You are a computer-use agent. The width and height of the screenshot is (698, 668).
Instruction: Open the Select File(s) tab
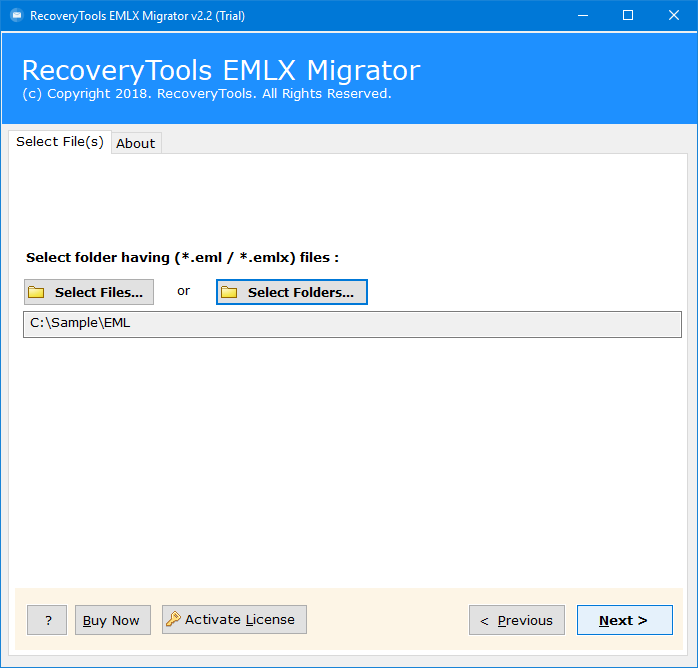60,142
